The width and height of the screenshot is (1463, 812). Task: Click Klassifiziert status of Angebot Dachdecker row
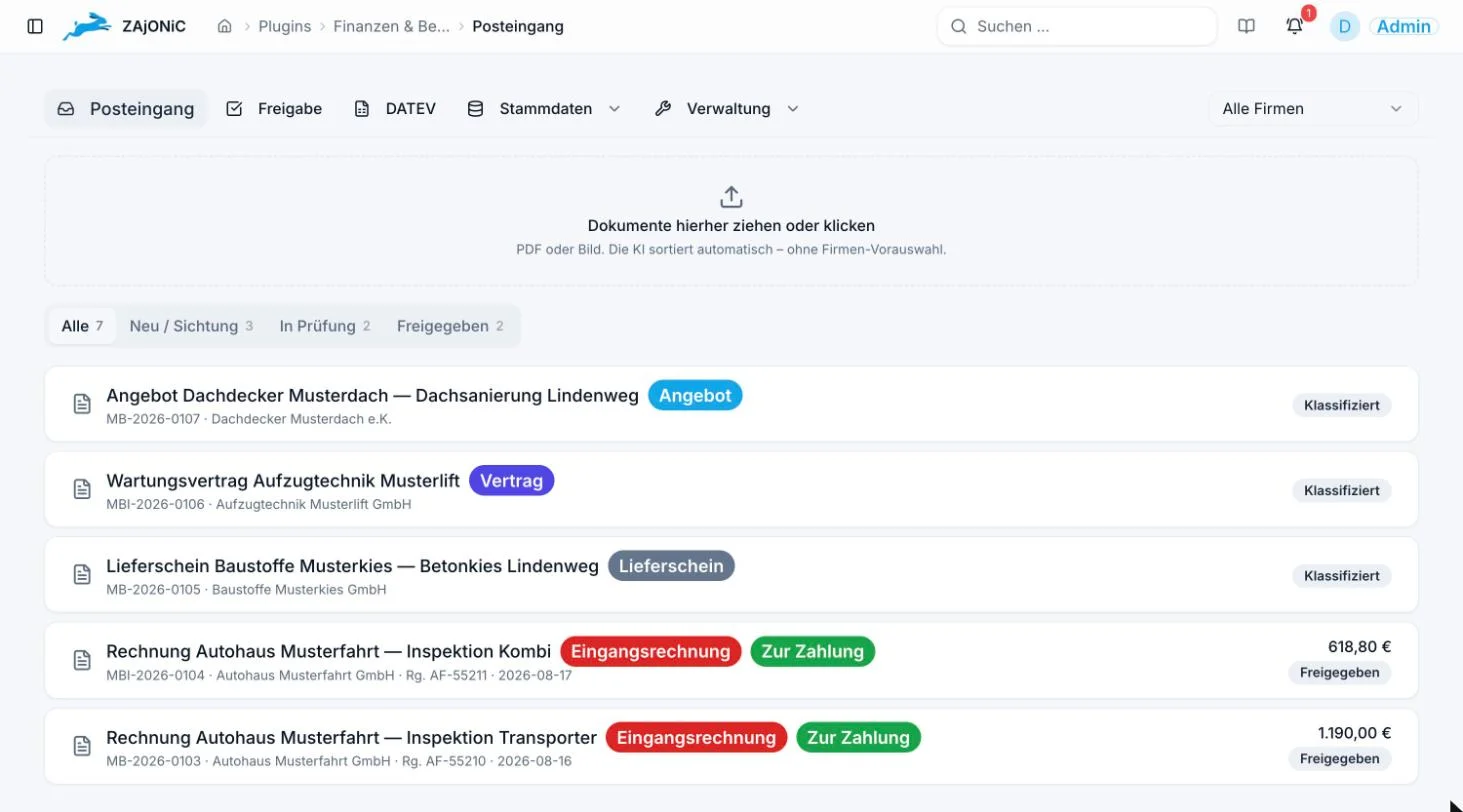1341,405
